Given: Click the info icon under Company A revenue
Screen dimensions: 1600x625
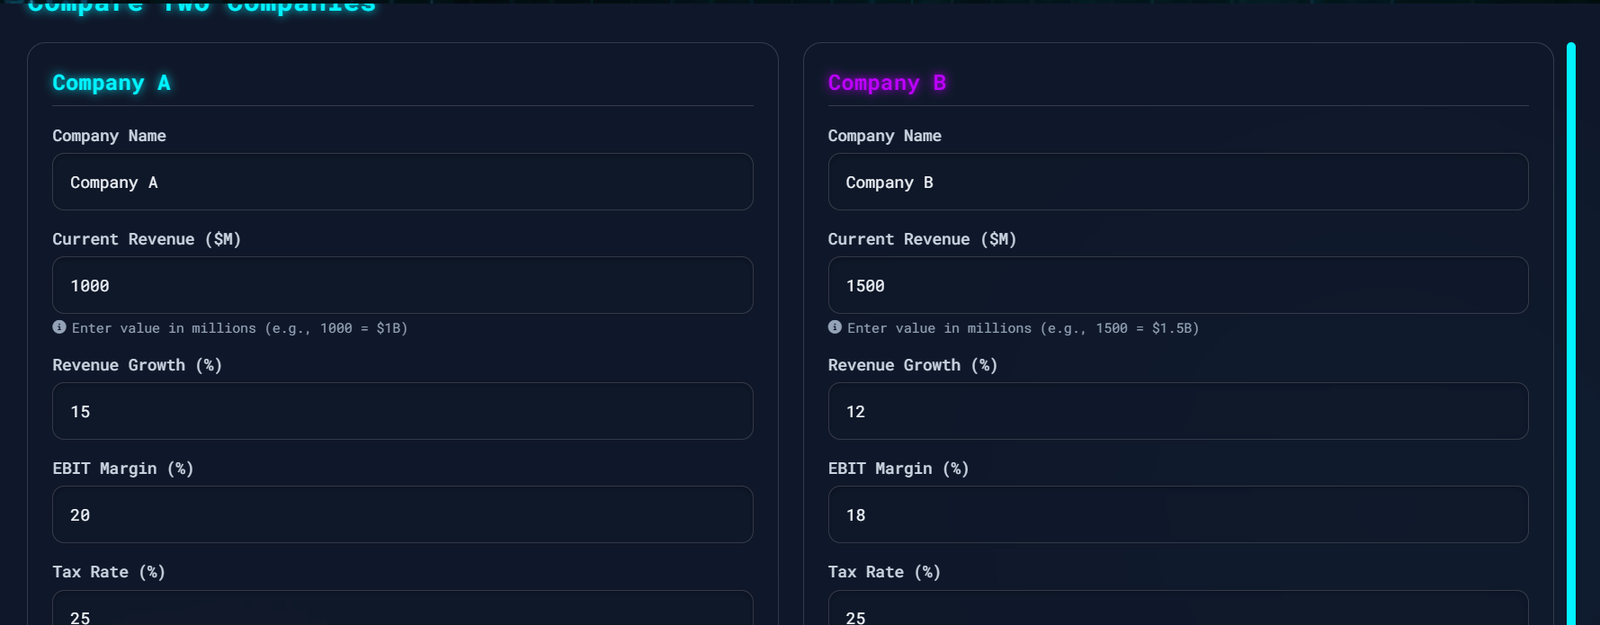Looking at the screenshot, I should [59, 327].
